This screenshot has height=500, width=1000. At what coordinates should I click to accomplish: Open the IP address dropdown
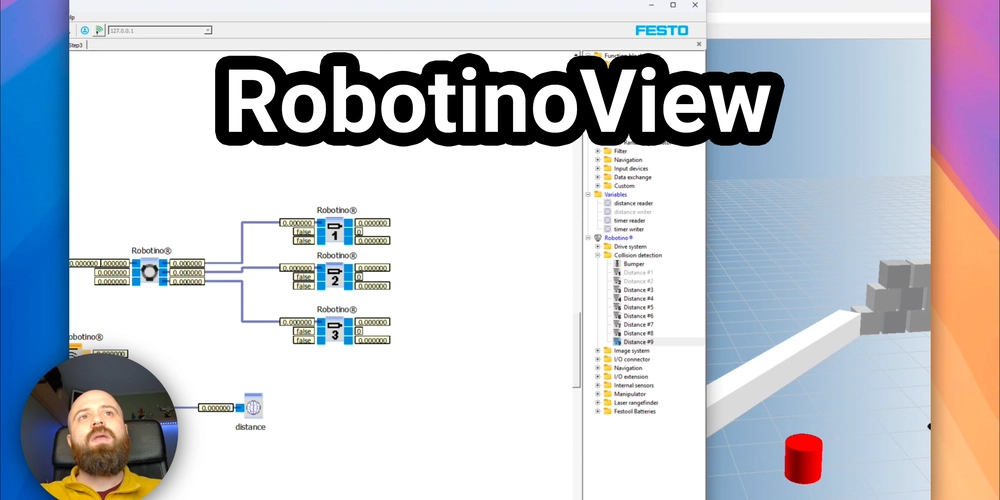coord(207,31)
